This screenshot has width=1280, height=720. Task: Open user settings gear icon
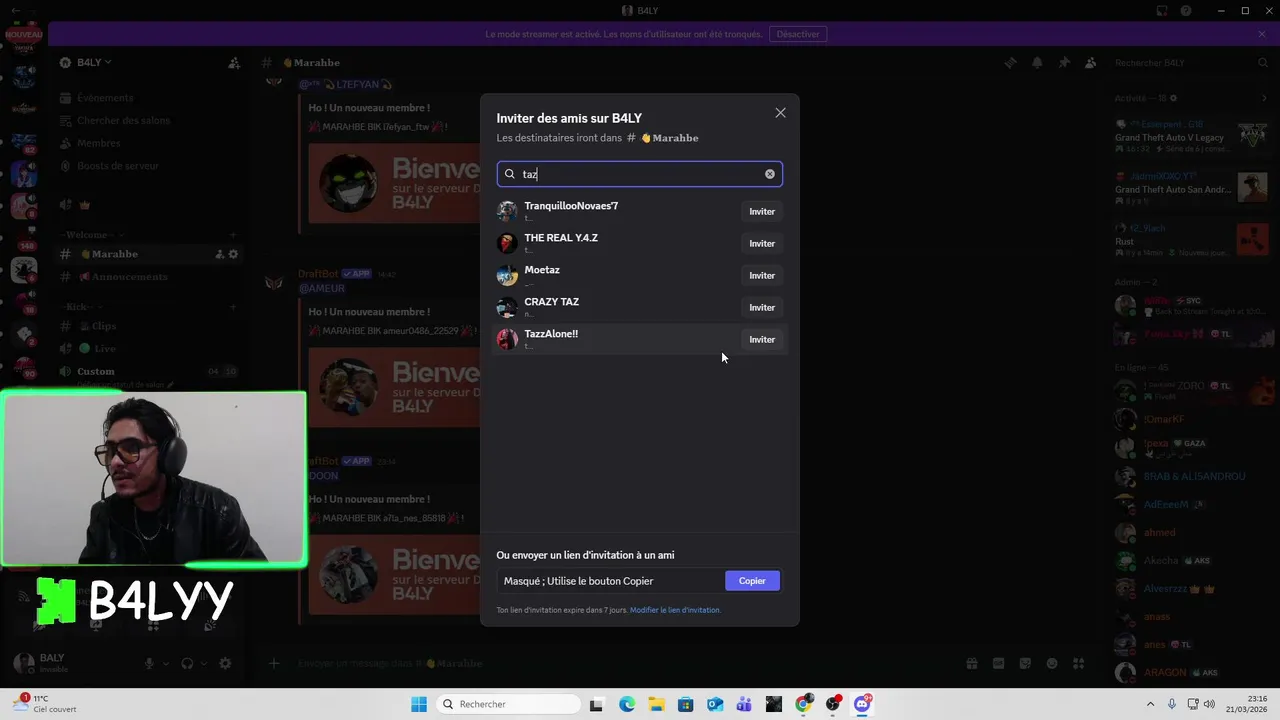[x=225, y=663]
